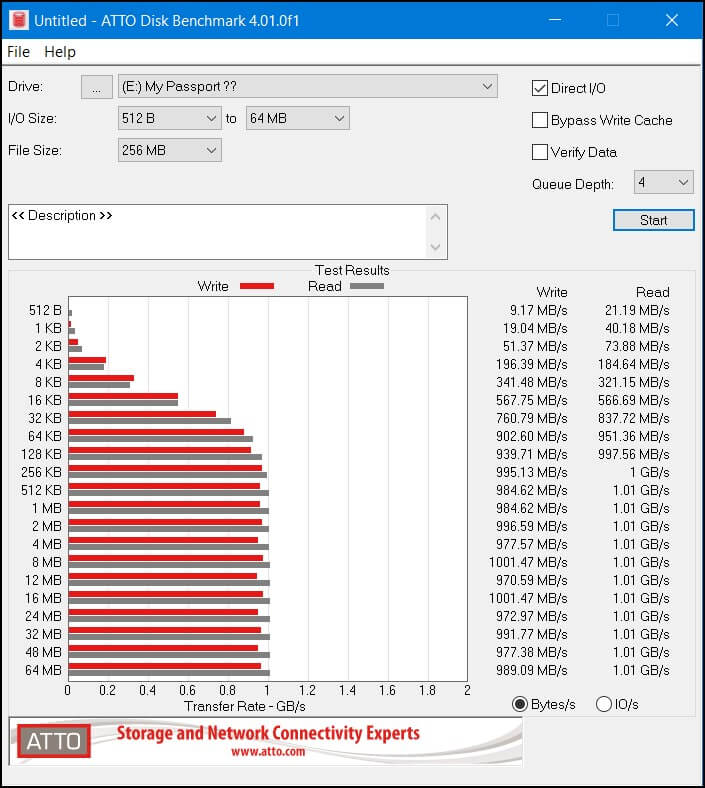
Task: Click the gray Read legend swatch
Action: 367,286
